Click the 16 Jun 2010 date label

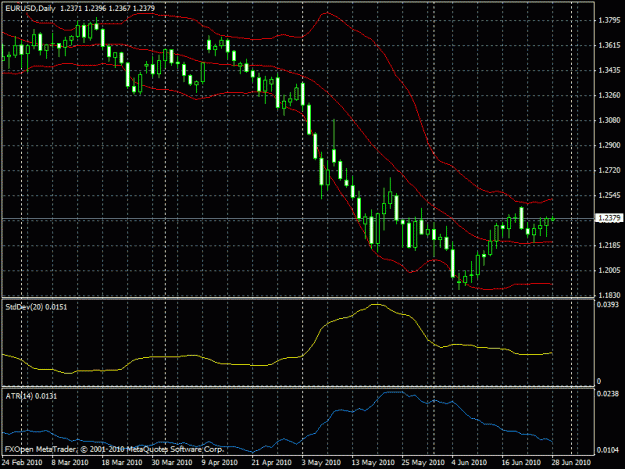(x=521, y=463)
